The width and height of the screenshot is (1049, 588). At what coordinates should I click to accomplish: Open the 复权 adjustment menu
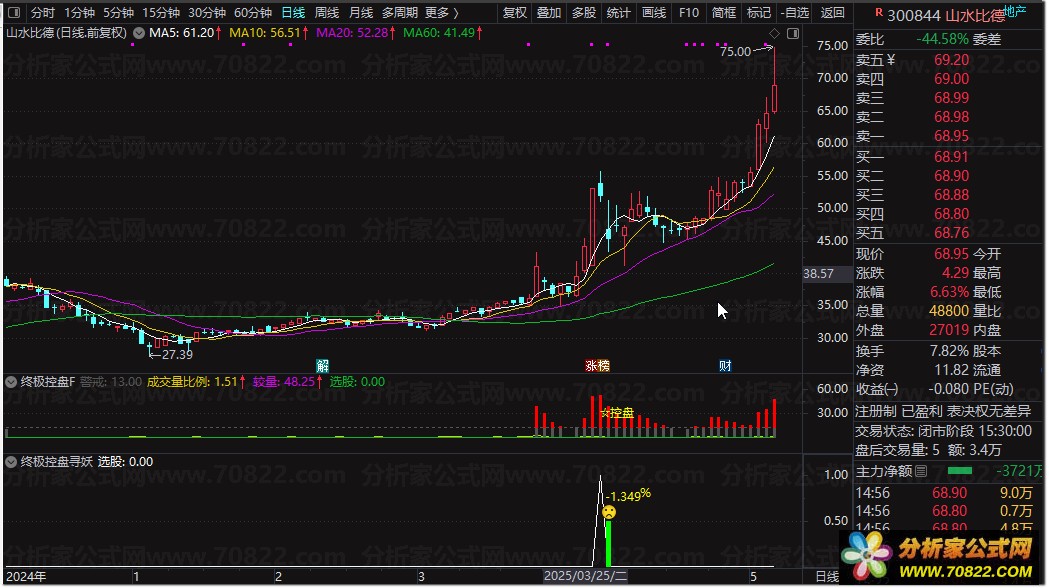click(x=515, y=13)
